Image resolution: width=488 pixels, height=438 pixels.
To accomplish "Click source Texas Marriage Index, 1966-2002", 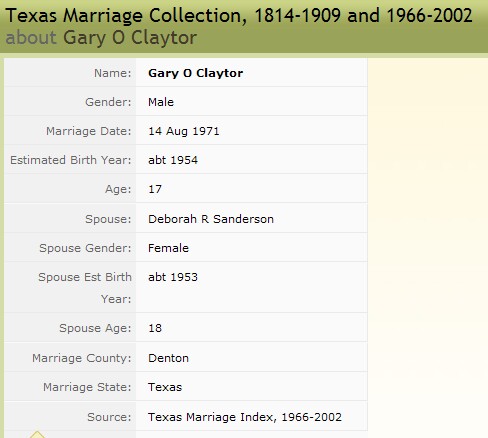I will (245, 417).
